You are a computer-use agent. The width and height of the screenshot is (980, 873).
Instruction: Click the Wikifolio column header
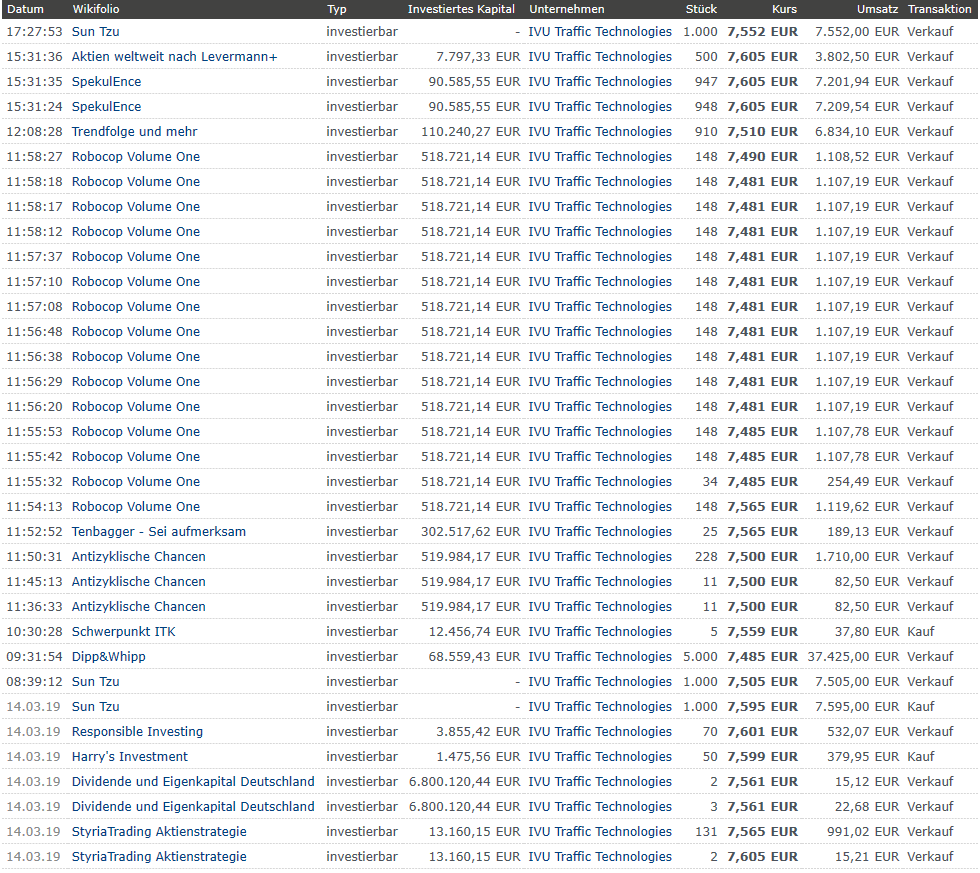pos(96,9)
